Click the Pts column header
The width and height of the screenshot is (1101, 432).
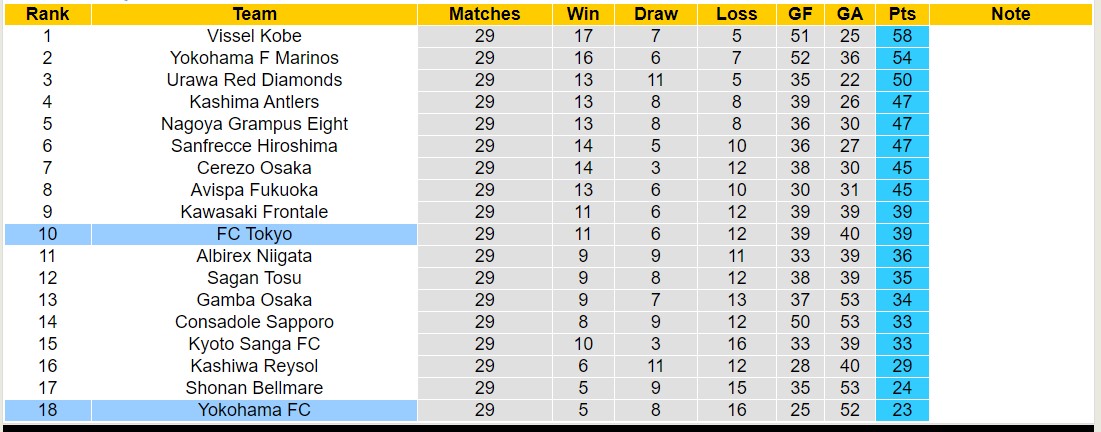click(903, 14)
